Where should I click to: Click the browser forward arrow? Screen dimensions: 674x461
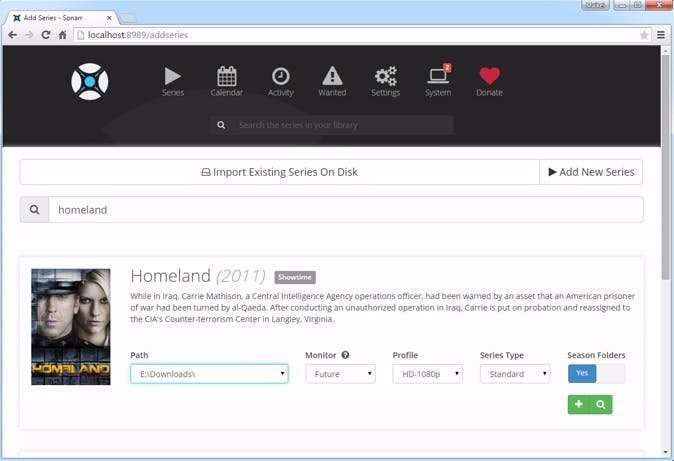[29, 35]
